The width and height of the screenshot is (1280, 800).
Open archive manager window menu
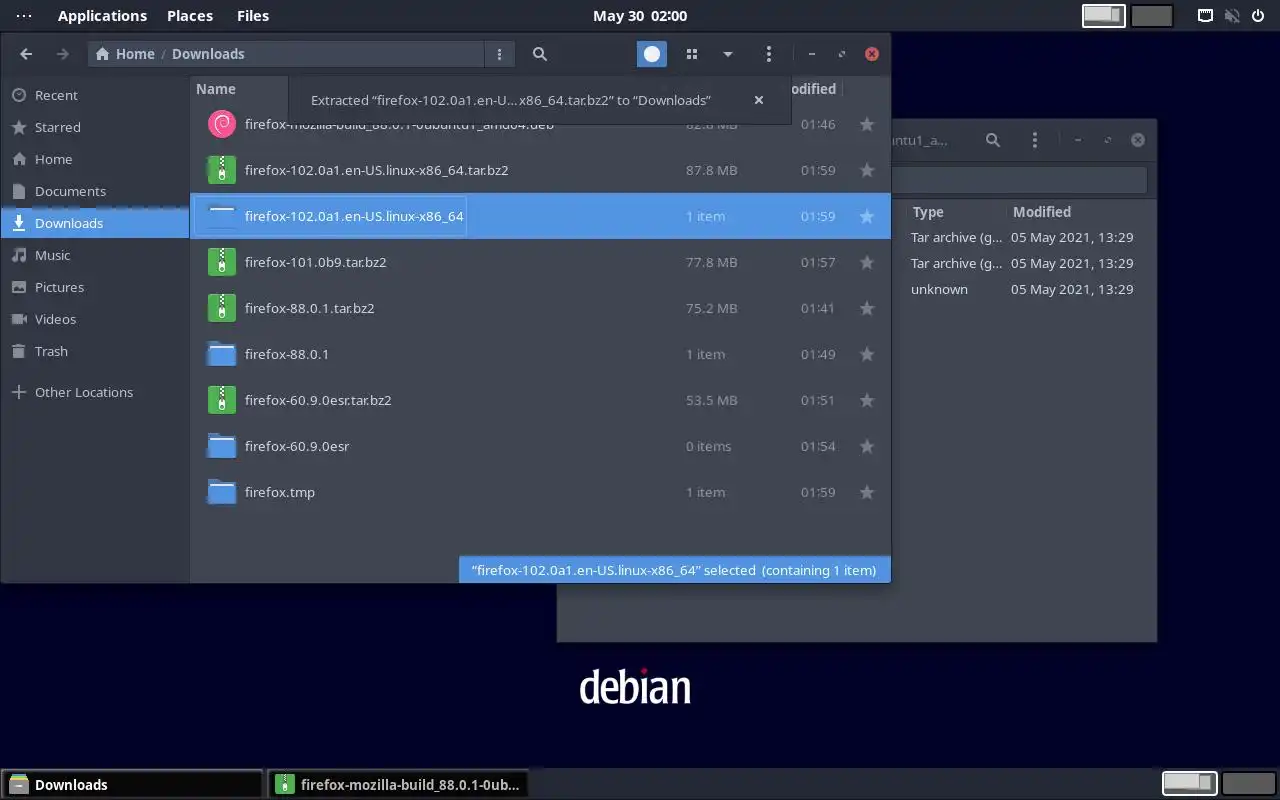[x=1035, y=140]
